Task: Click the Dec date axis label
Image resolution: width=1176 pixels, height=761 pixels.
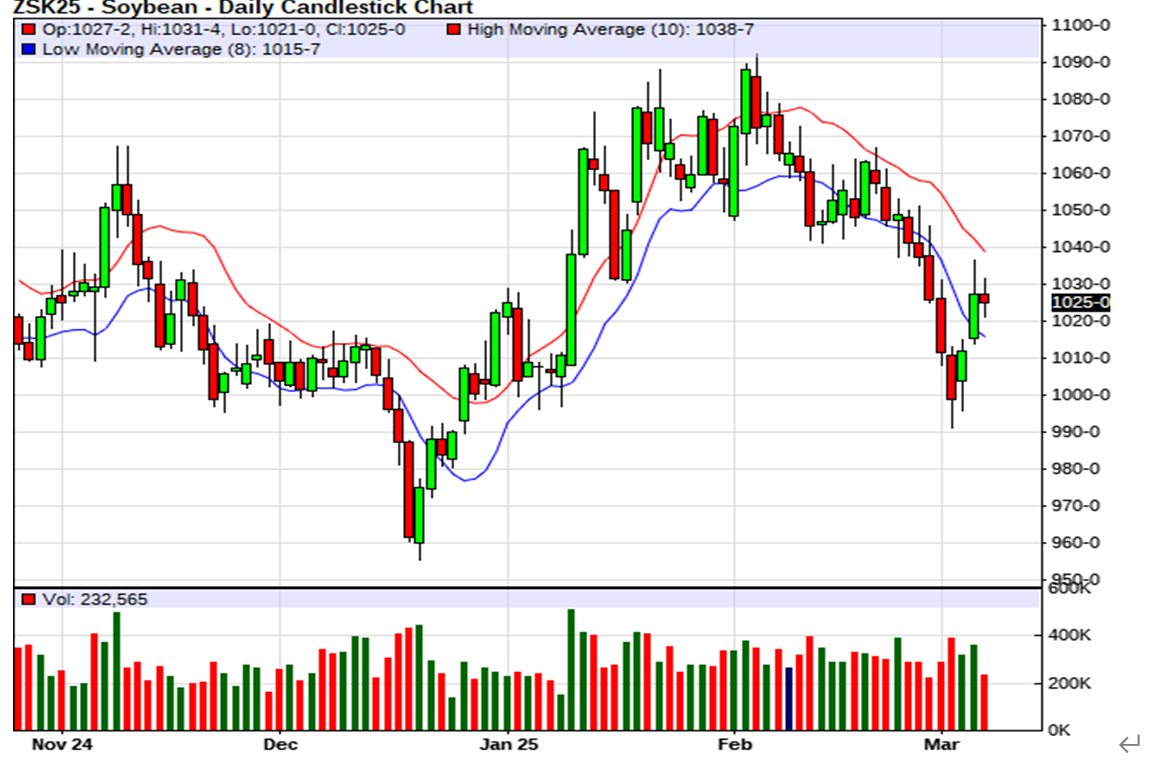Action: click(281, 744)
